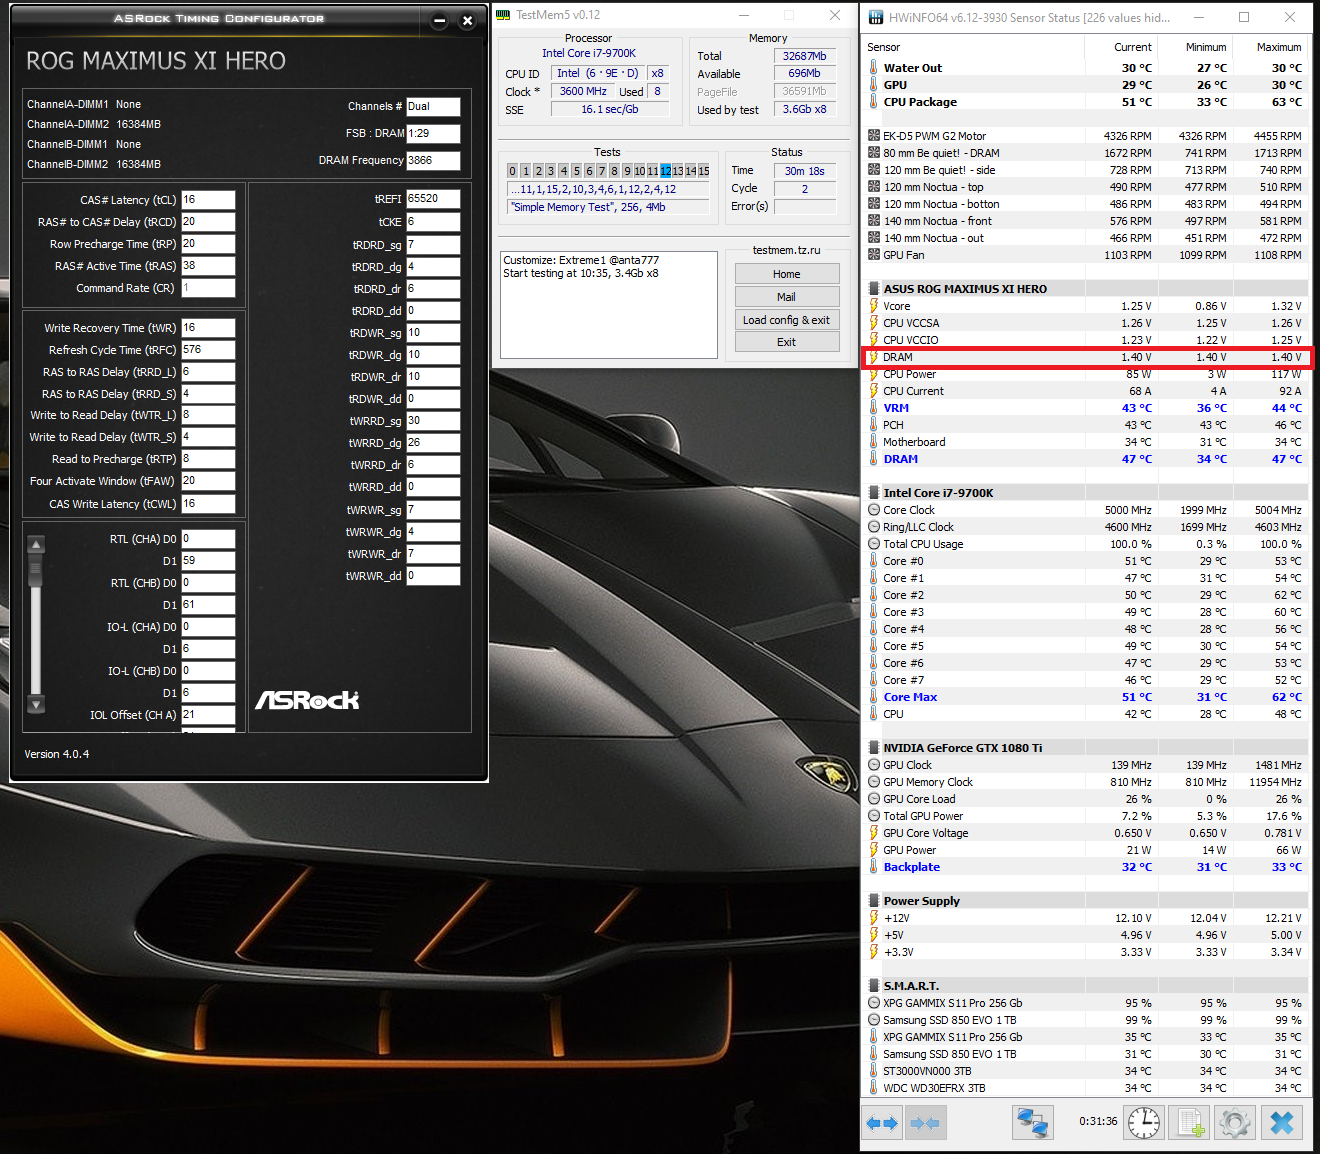Click the Command Rate (CR) field

click(x=208, y=288)
